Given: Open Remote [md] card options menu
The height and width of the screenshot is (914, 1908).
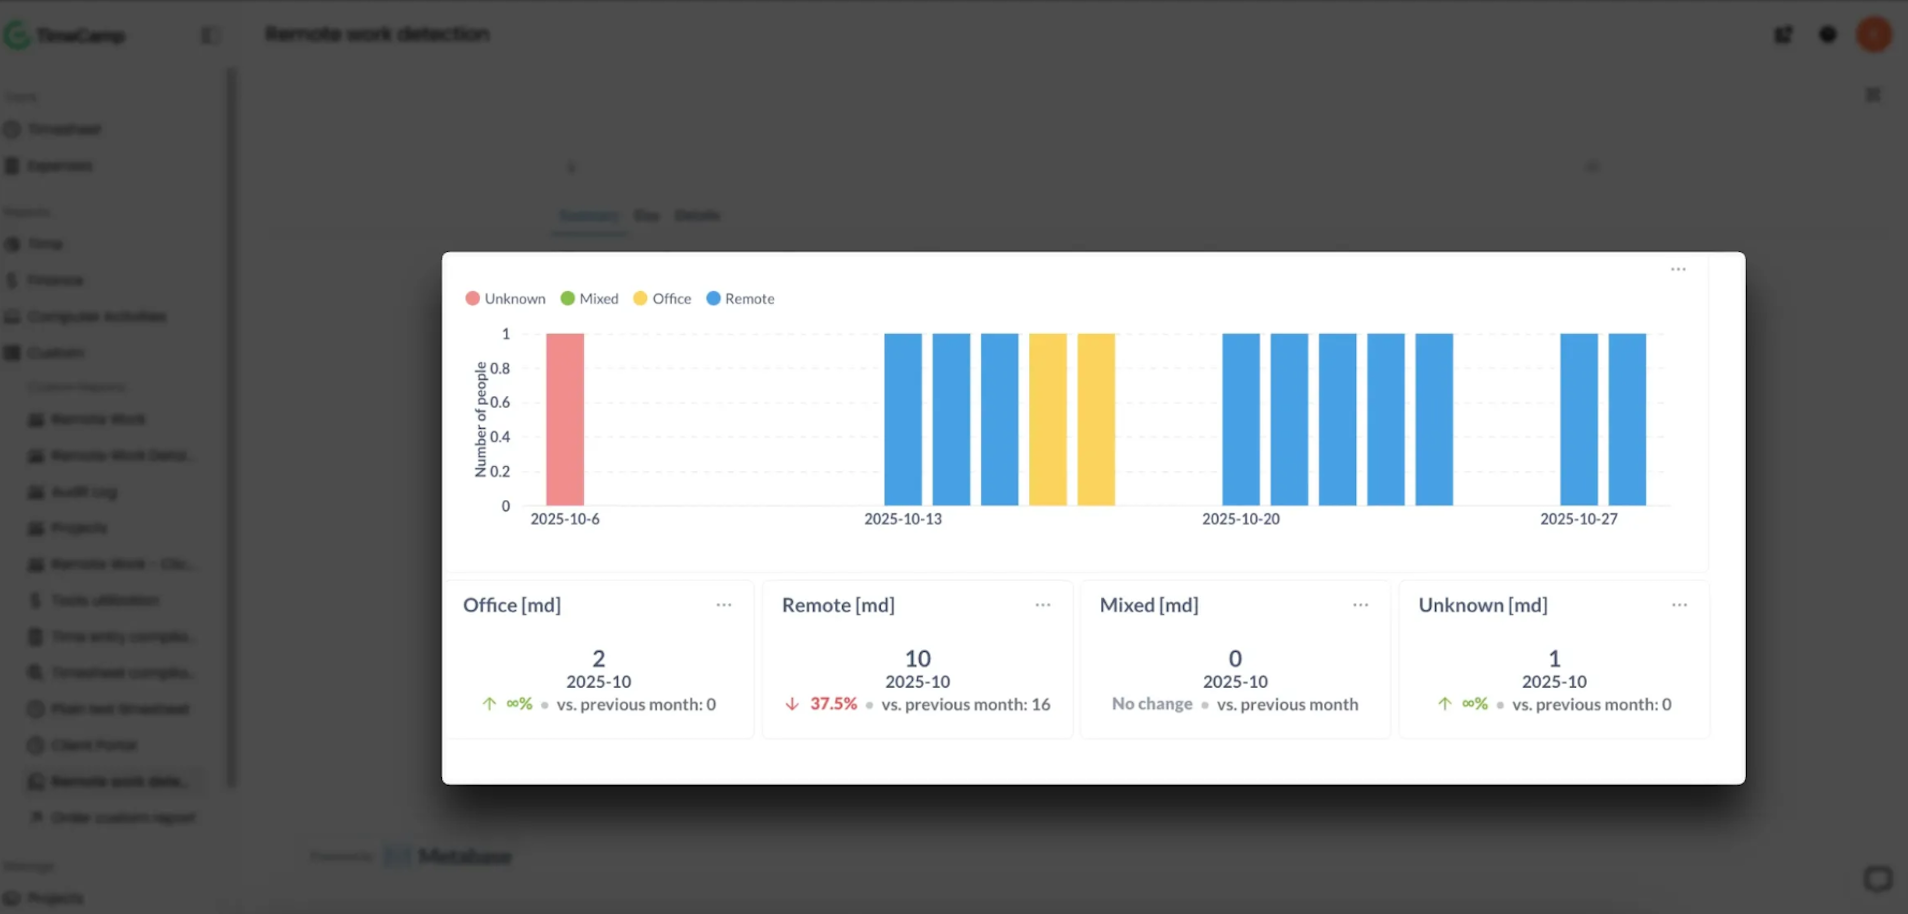Looking at the screenshot, I should [x=1043, y=605].
